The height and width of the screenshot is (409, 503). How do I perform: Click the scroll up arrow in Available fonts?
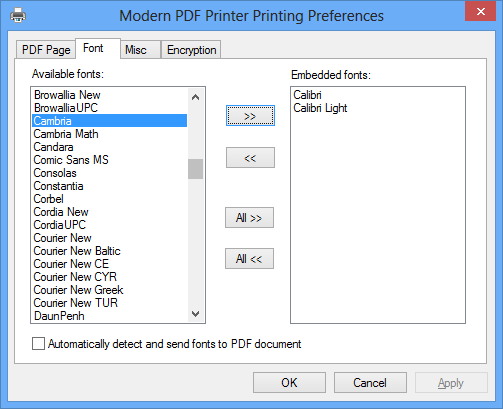[x=196, y=97]
